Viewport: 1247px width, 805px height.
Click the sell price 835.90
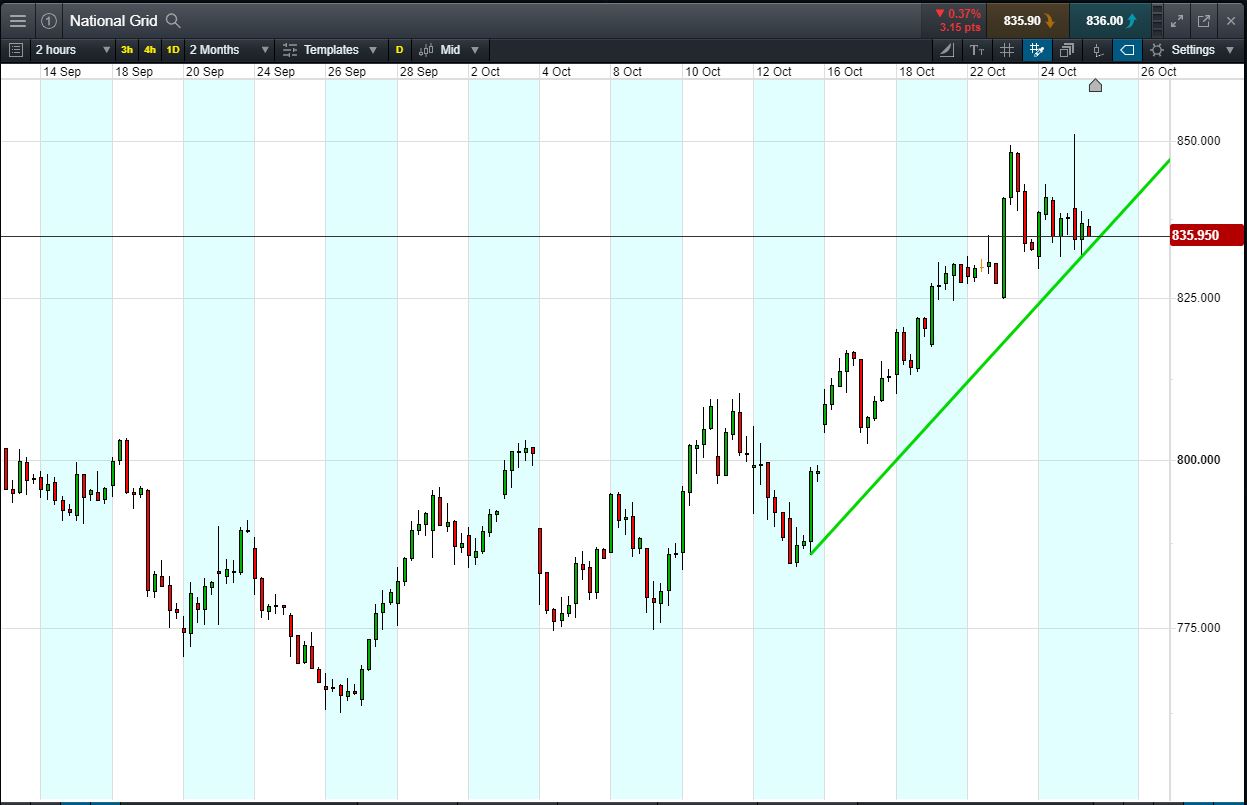point(1027,20)
